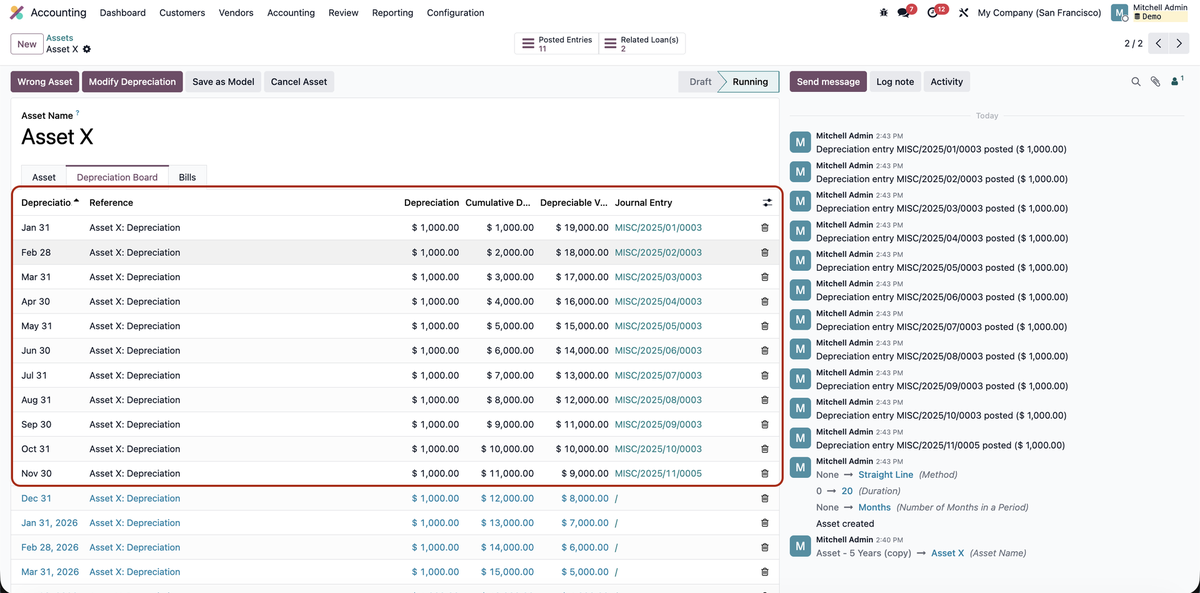The height and width of the screenshot is (593, 1200).
Task: Open the column visibility settings toggle
Action: click(767, 203)
